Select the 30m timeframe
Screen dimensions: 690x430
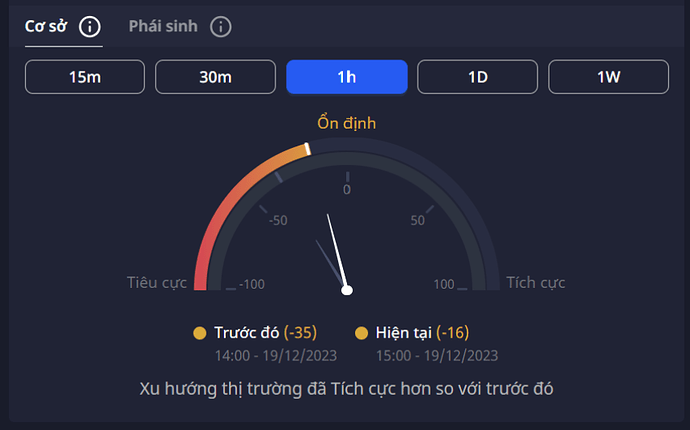(x=215, y=77)
